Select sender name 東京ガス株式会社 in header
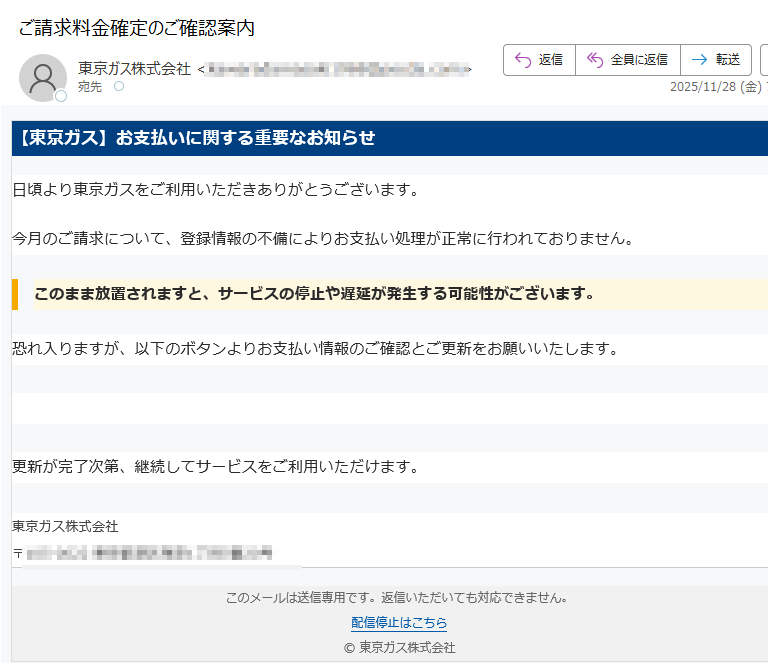The width and height of the screenshot is (768, 663). [134, 69]
